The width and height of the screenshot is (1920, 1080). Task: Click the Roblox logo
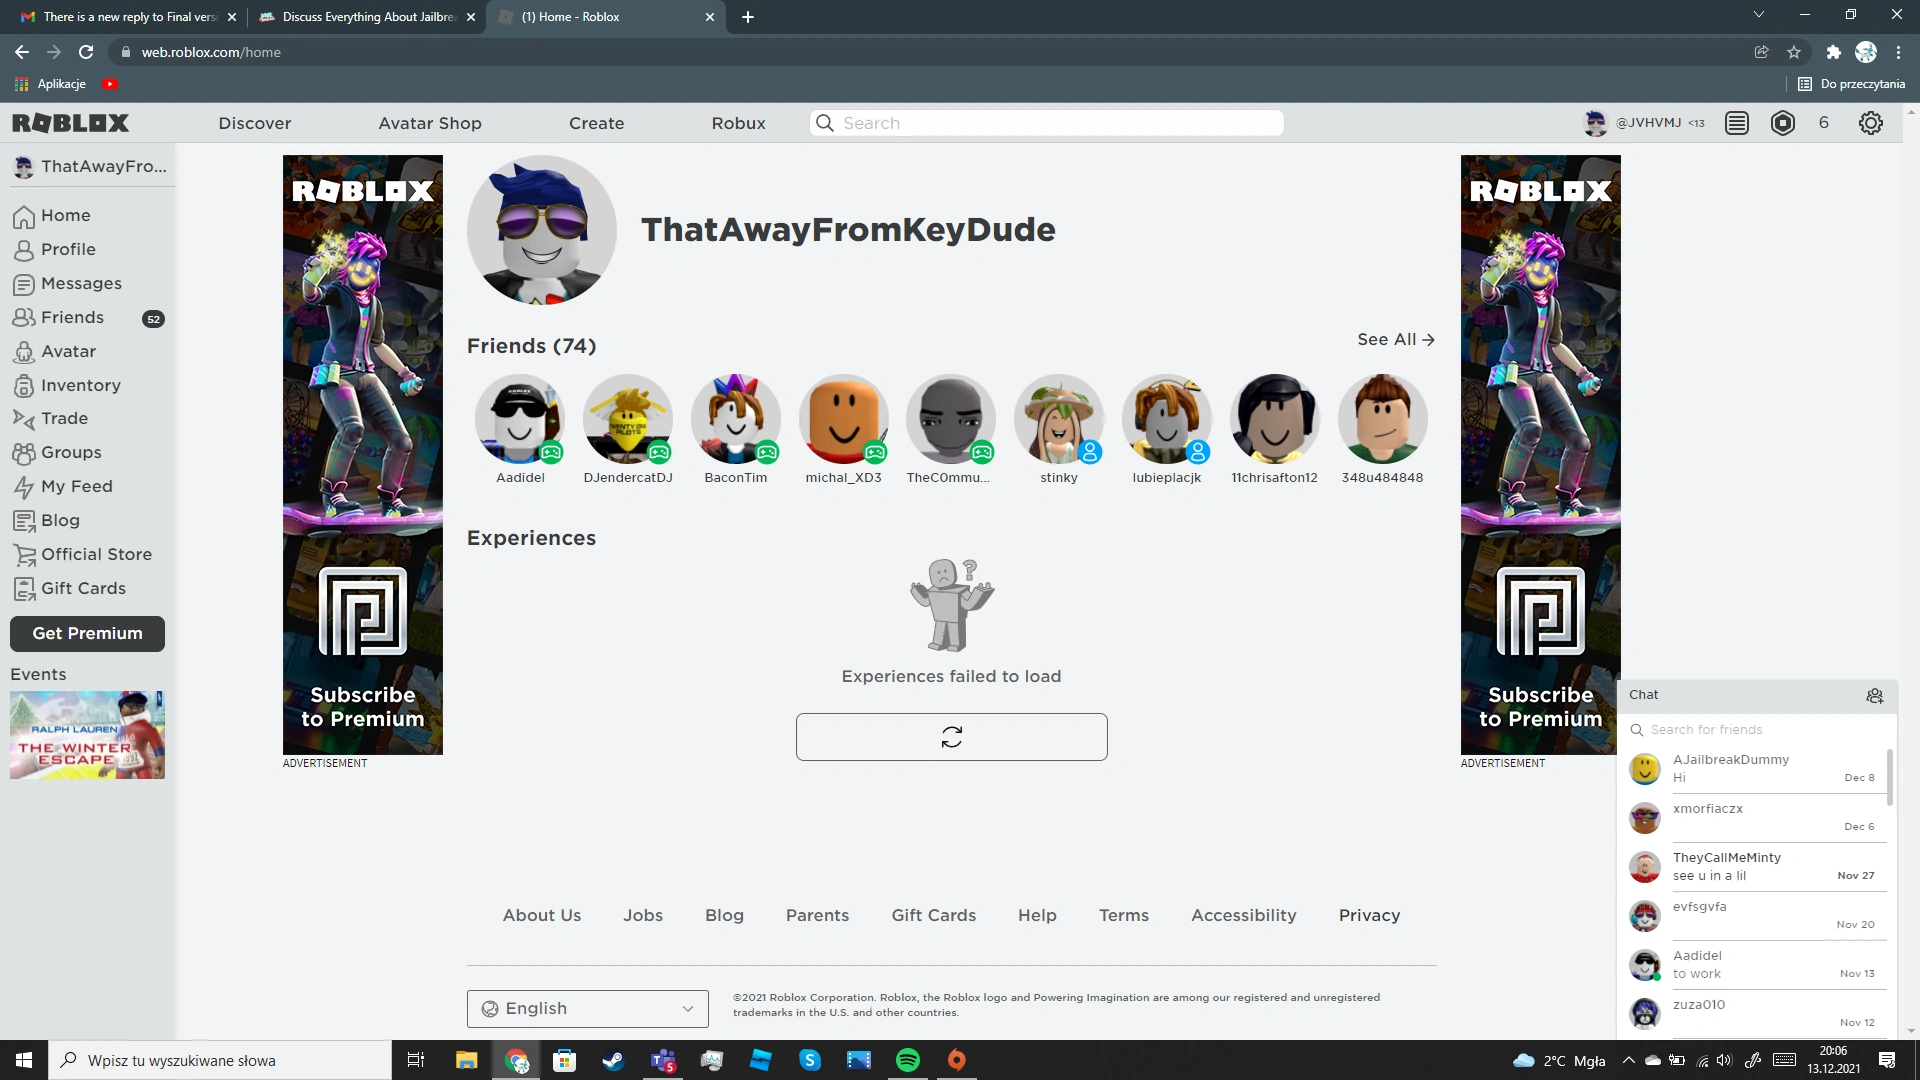click(x=71, y=122)
